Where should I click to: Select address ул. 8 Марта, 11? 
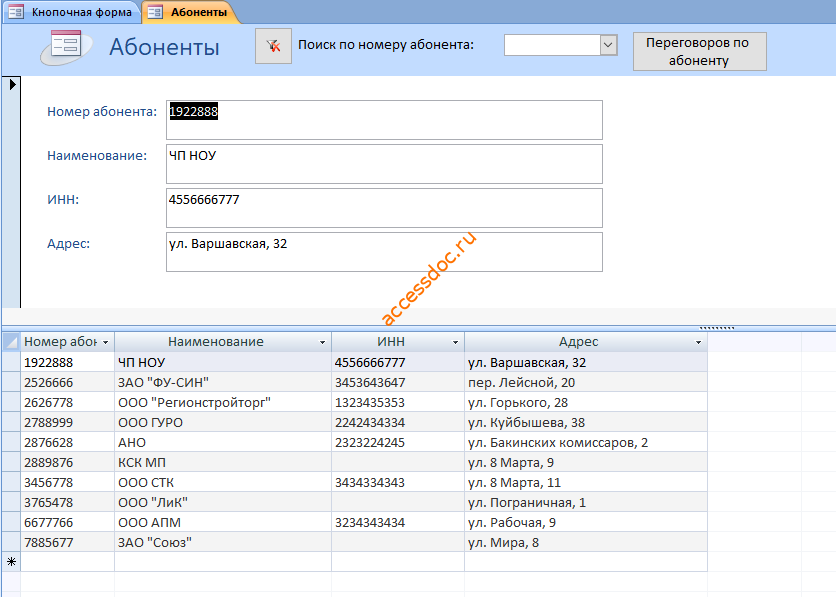pyautogui.click(x=586, y=482)
